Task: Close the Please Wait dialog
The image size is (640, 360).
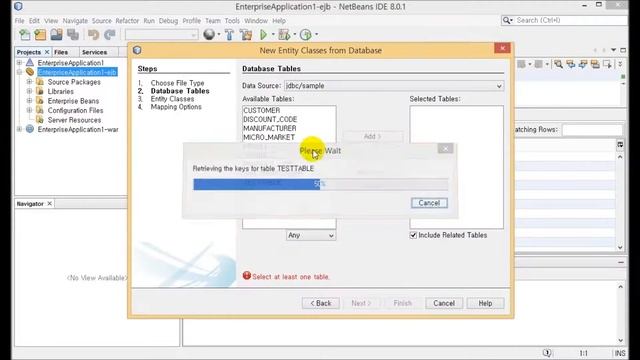Action: click(x=445, y=148)
